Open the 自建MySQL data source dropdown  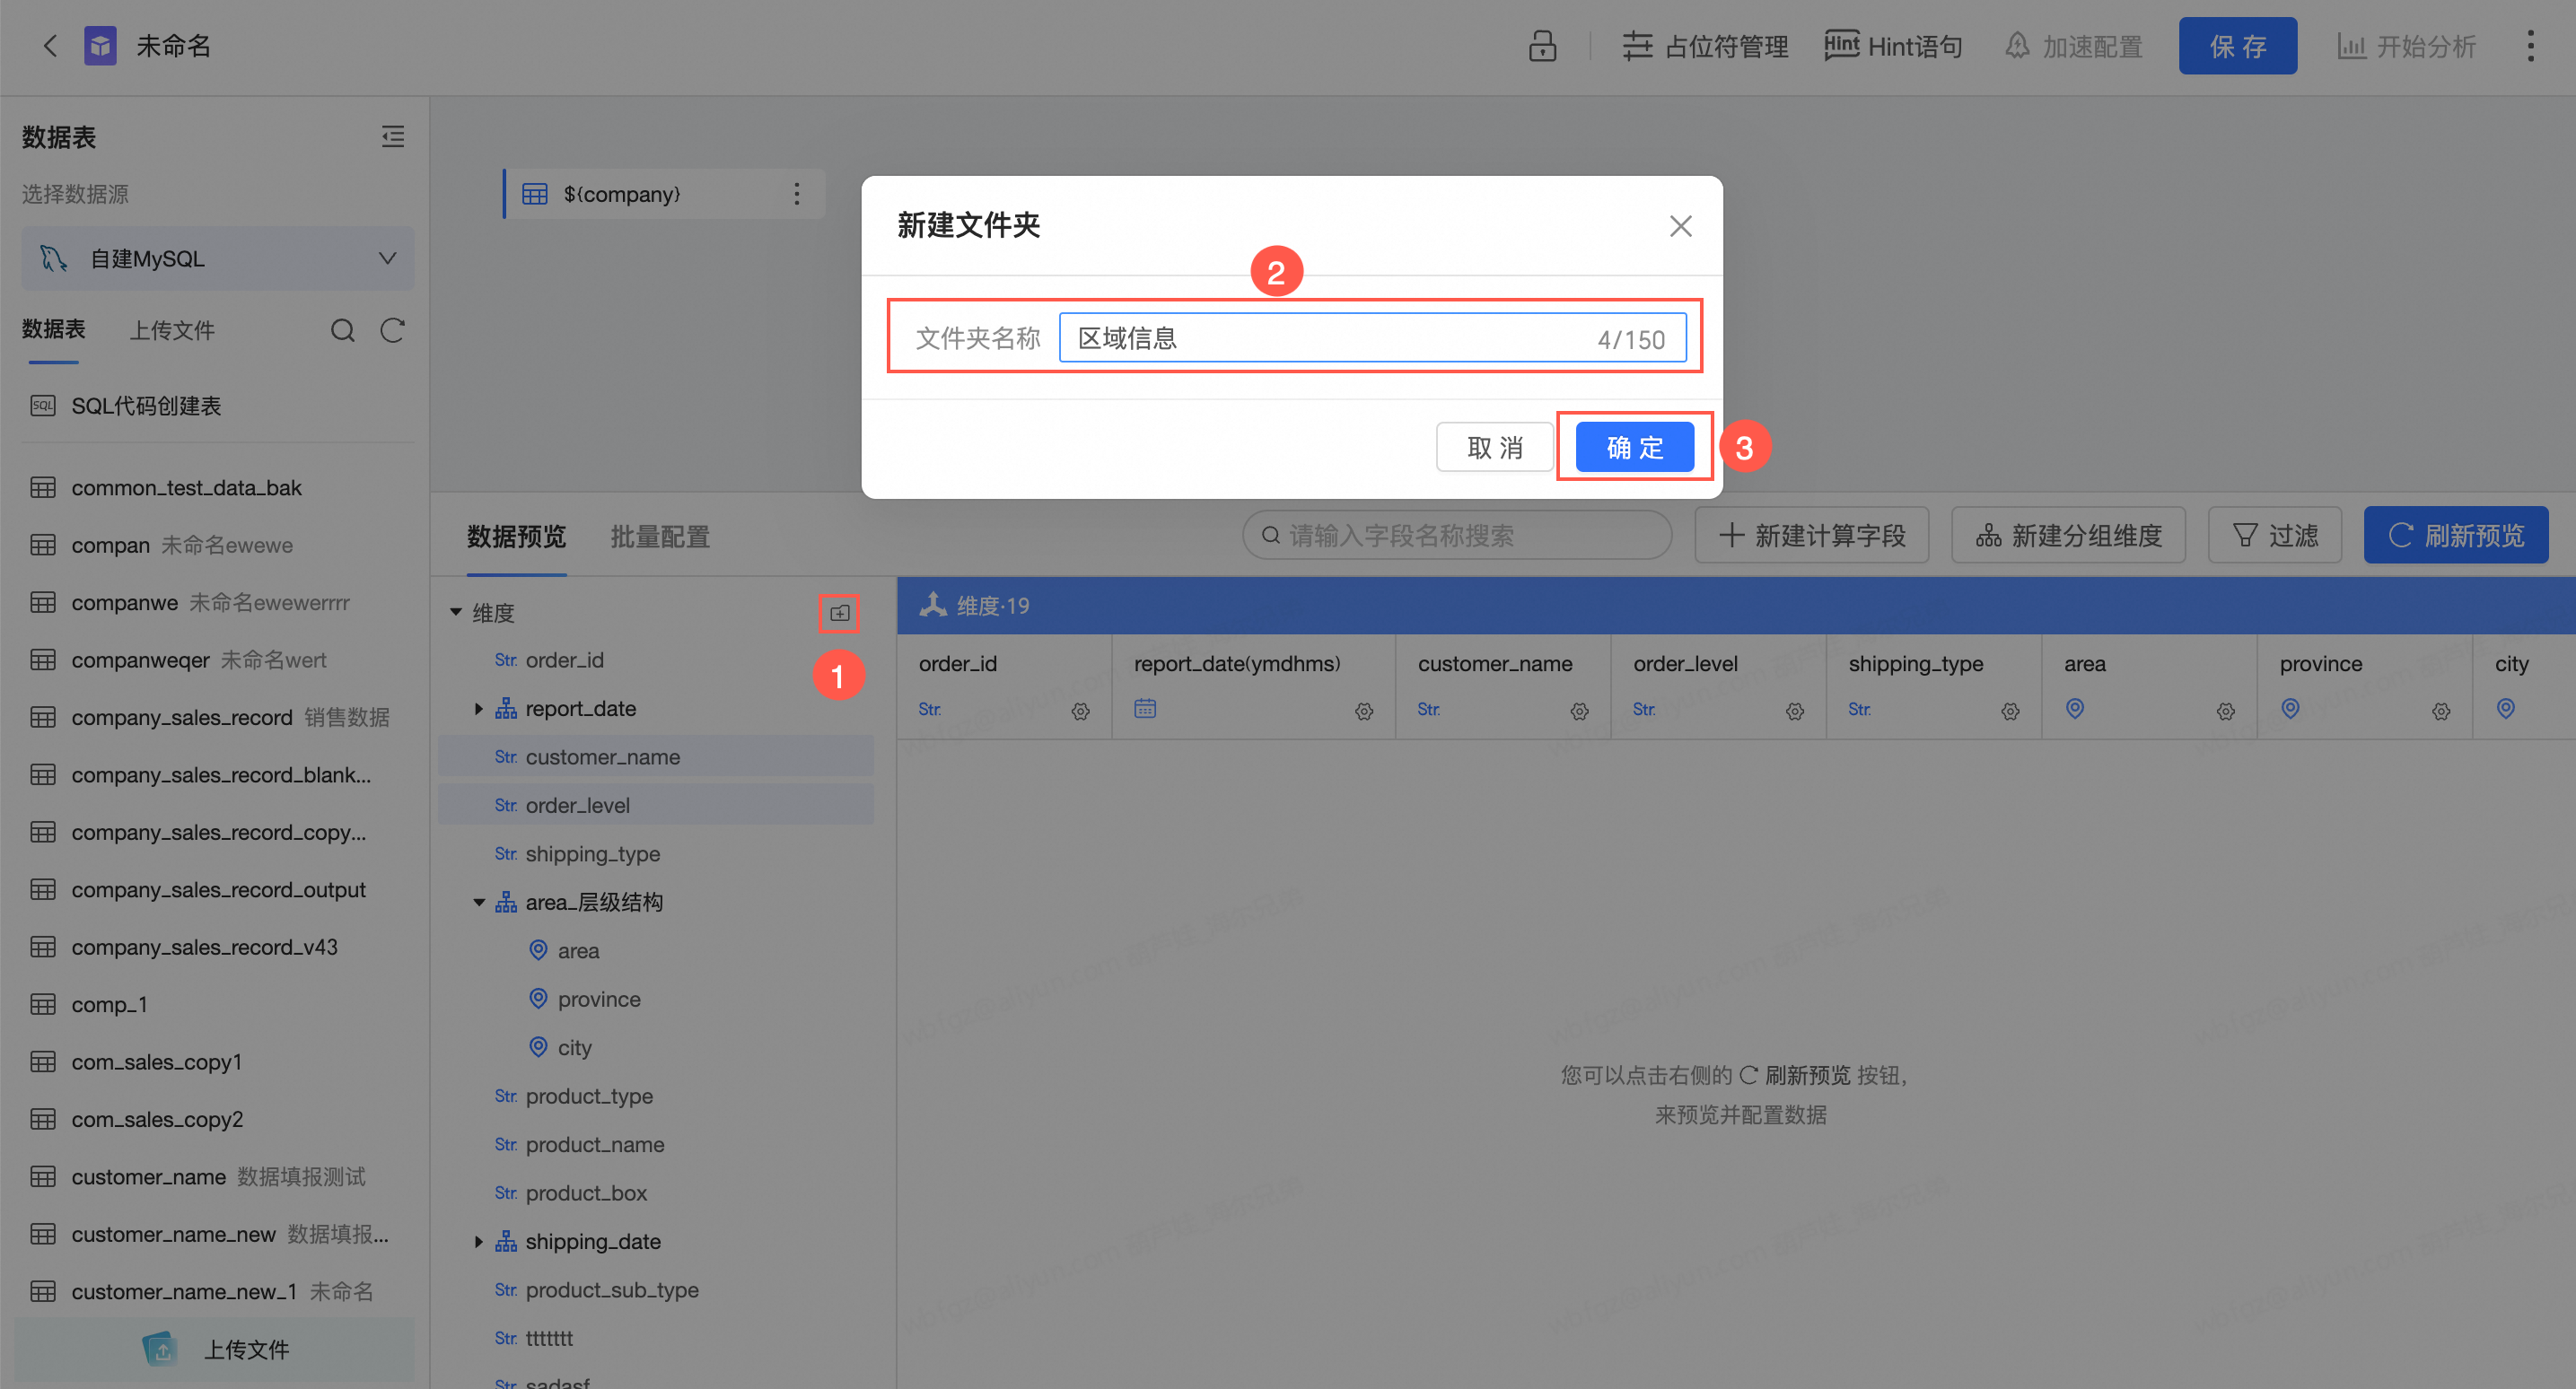218,259
